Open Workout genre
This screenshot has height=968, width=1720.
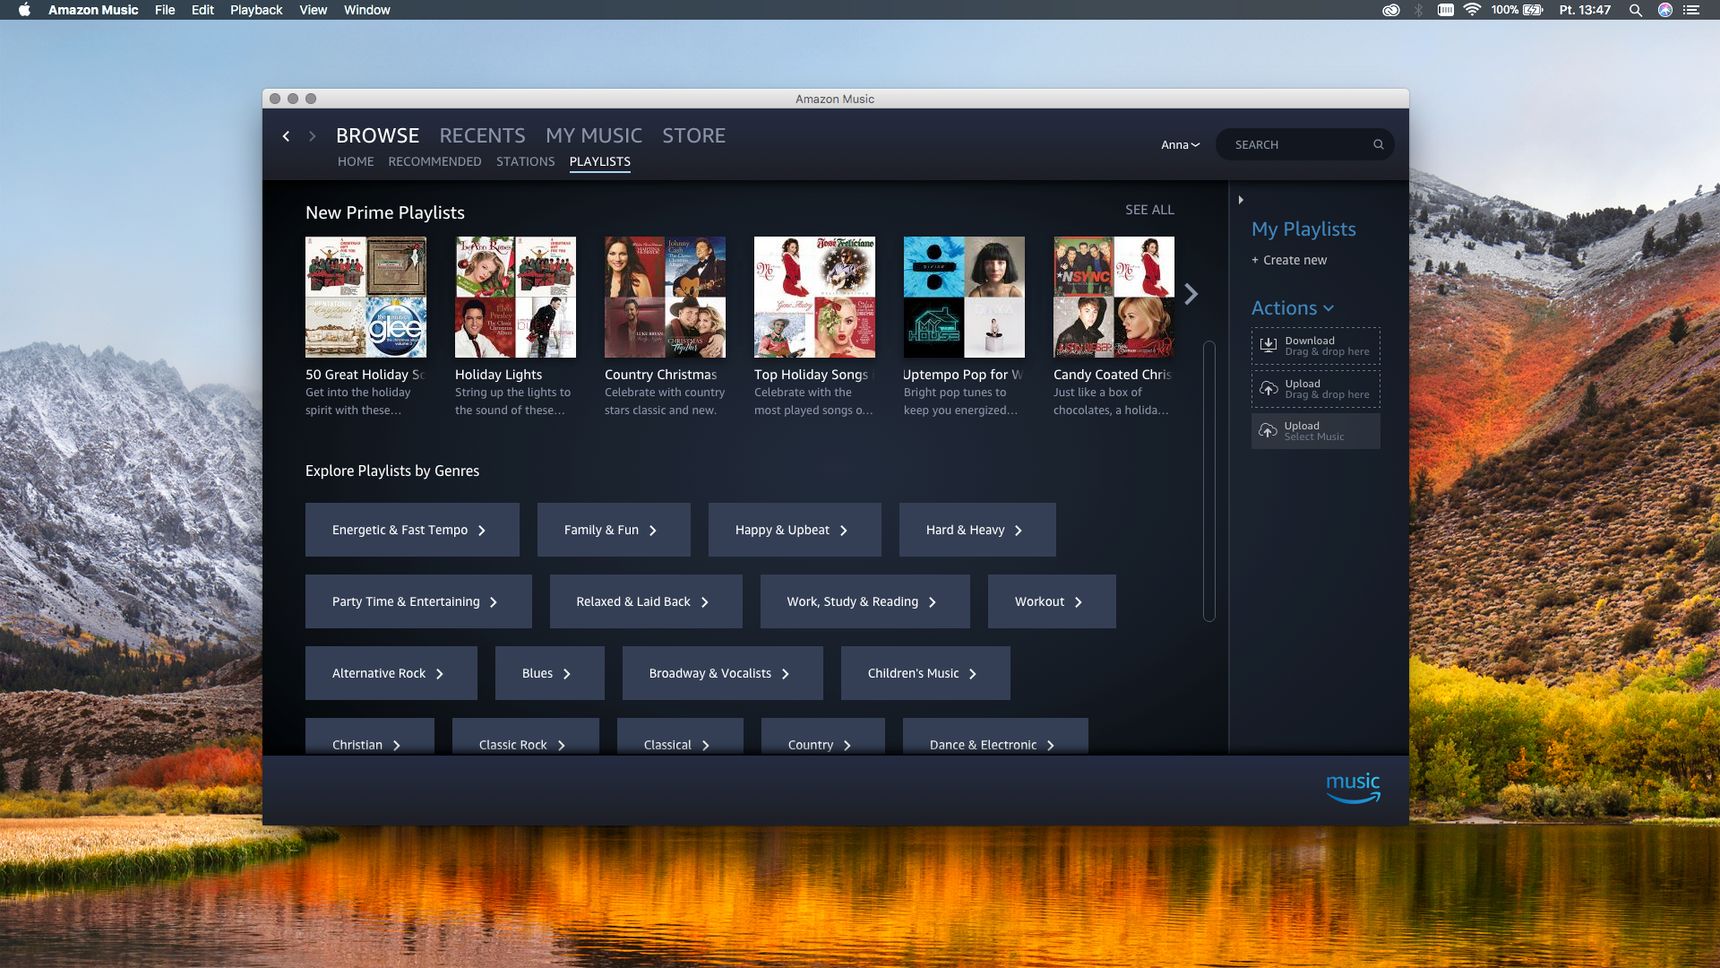click(x=1051, y=602)
